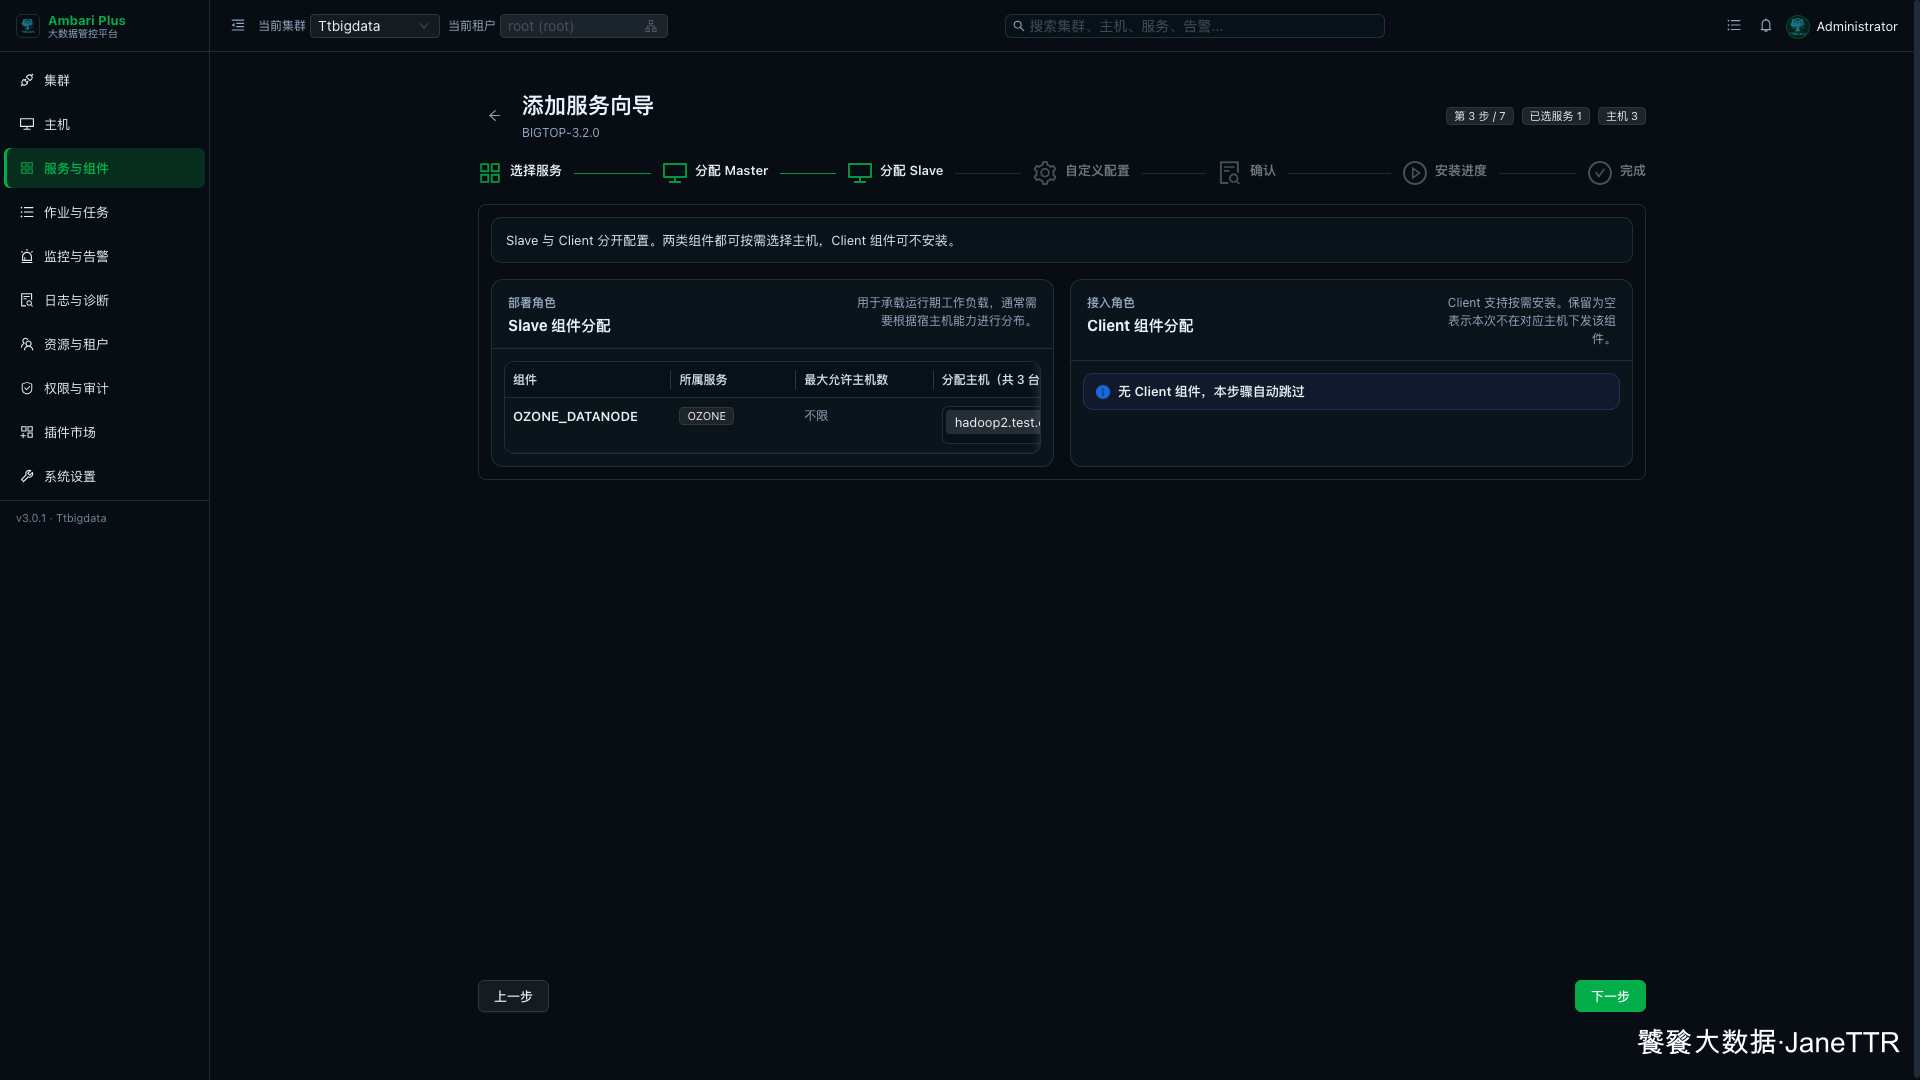Open 权限与审计 in the sidebar
The height and width of the screenshot is (1080, 1920).
tap(104, 388)
